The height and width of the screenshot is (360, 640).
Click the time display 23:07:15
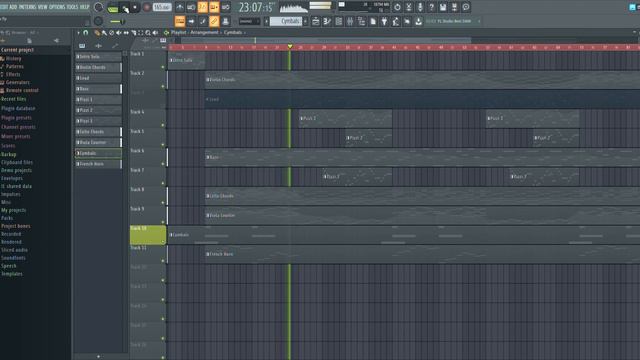tap(256, 7)
